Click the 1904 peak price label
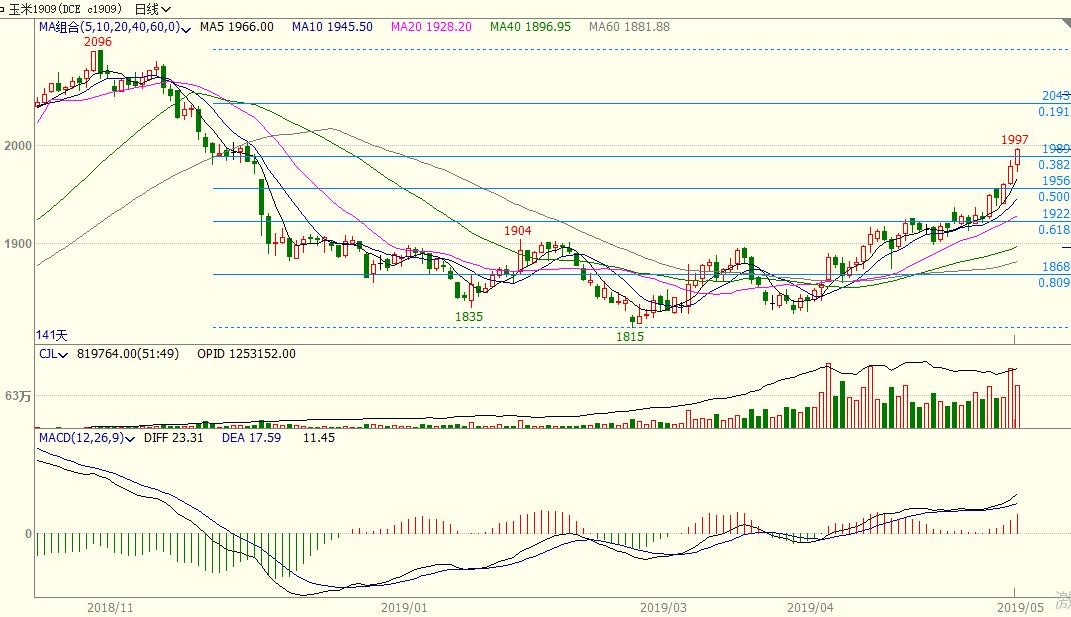This screenshot has height=617, width=1071. pos(517,231)
